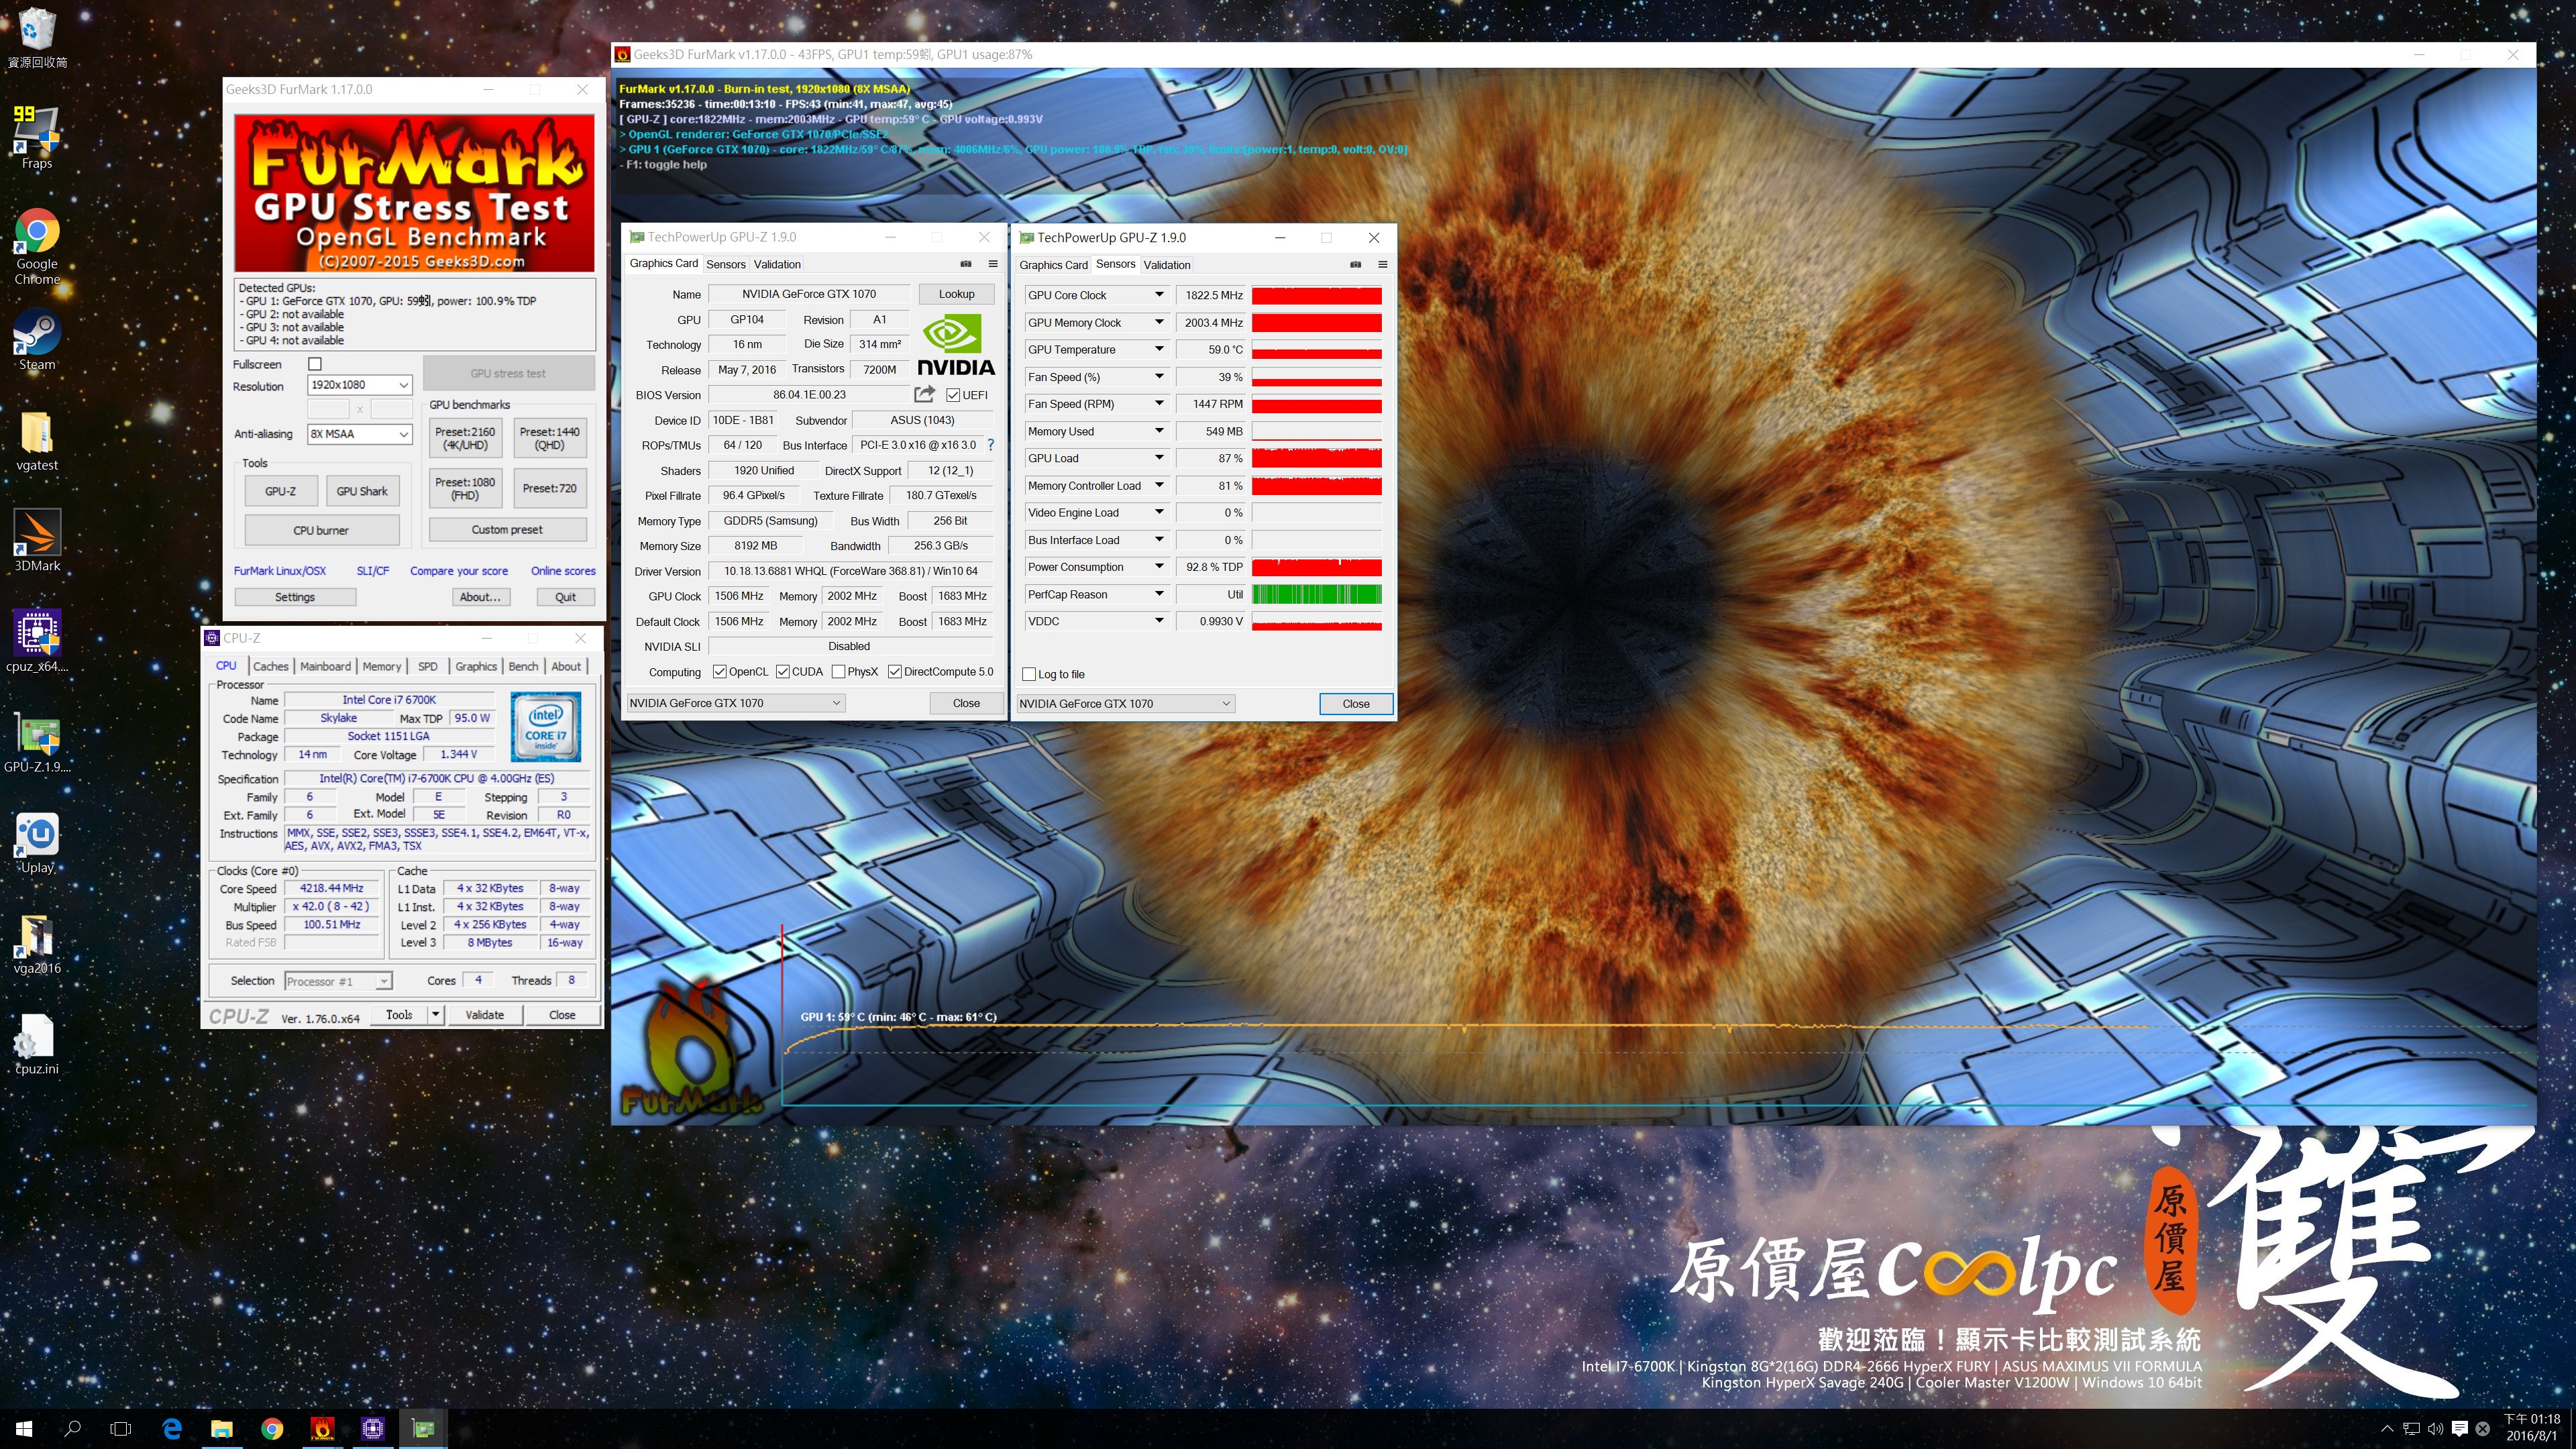Open Google Chrome desktop shortcut
The height and width of the screenshot is (1449, 2576).
(37, 245)
